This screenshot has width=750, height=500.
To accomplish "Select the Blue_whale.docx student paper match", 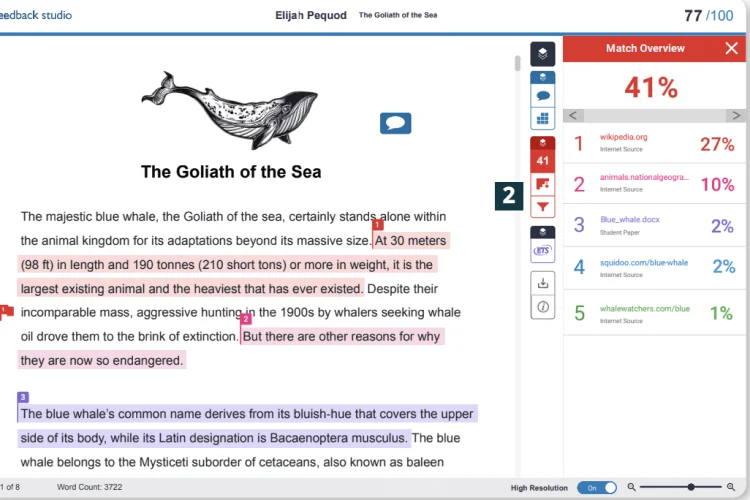I will (654, 225).
